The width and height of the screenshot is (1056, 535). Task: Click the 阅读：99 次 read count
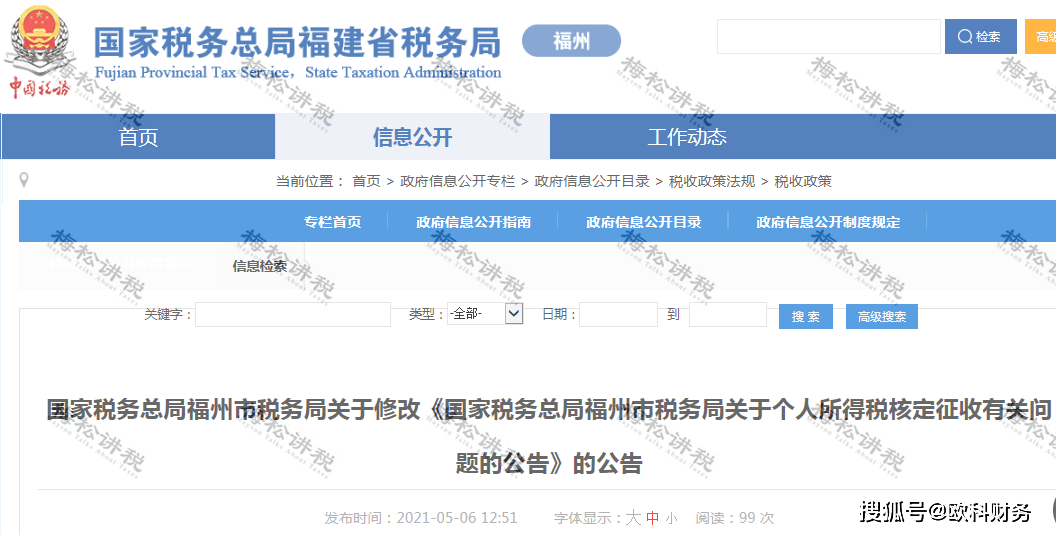(x=735, y=518)
